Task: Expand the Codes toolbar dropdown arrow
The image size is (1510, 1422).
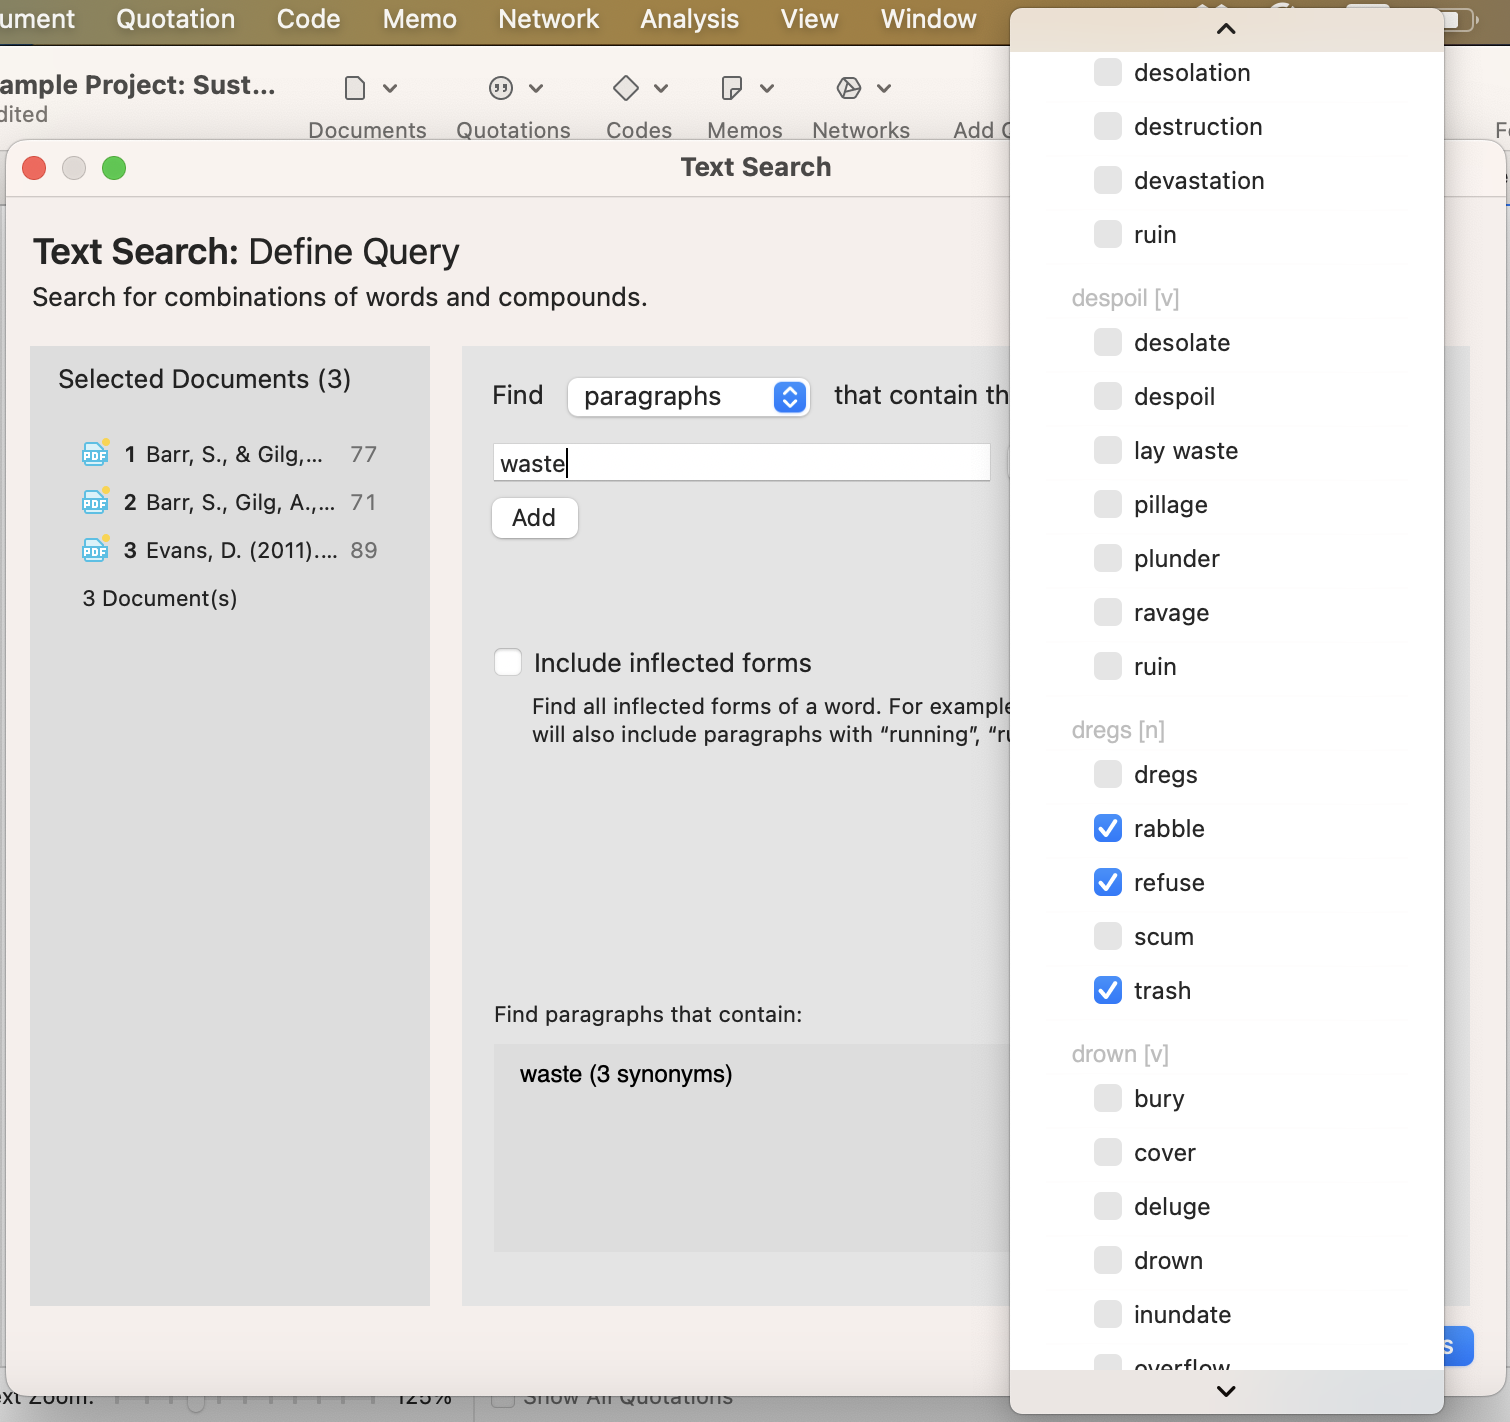Action: [x=661, y=89]
